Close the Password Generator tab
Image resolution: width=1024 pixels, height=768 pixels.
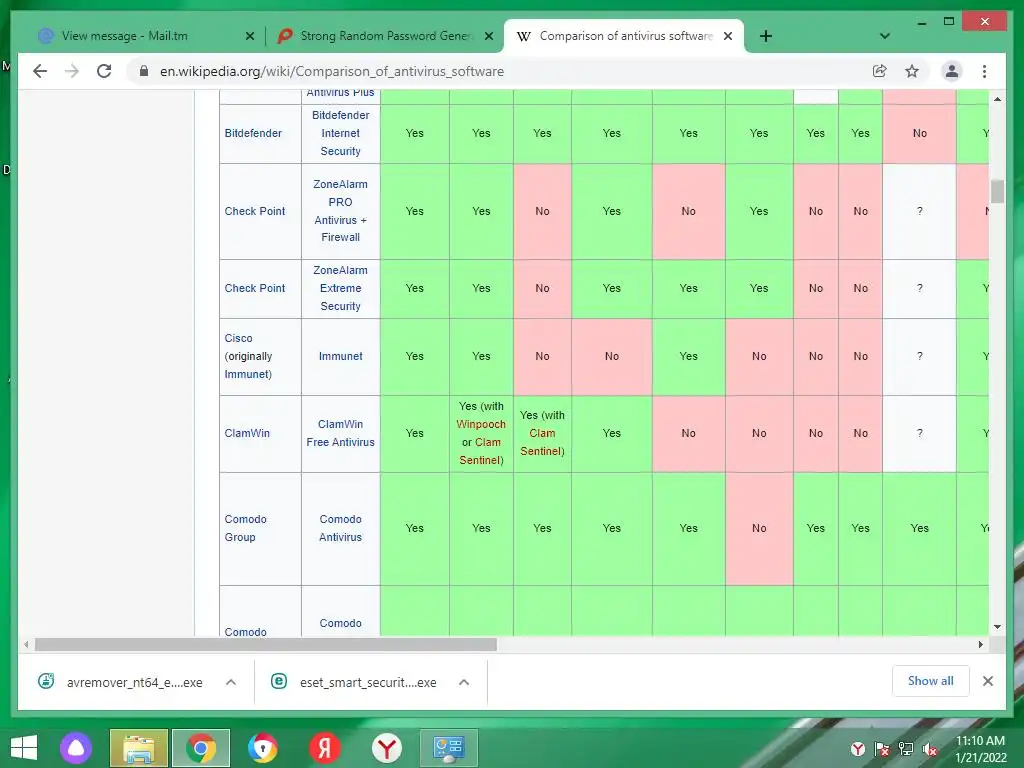point(488,36)
